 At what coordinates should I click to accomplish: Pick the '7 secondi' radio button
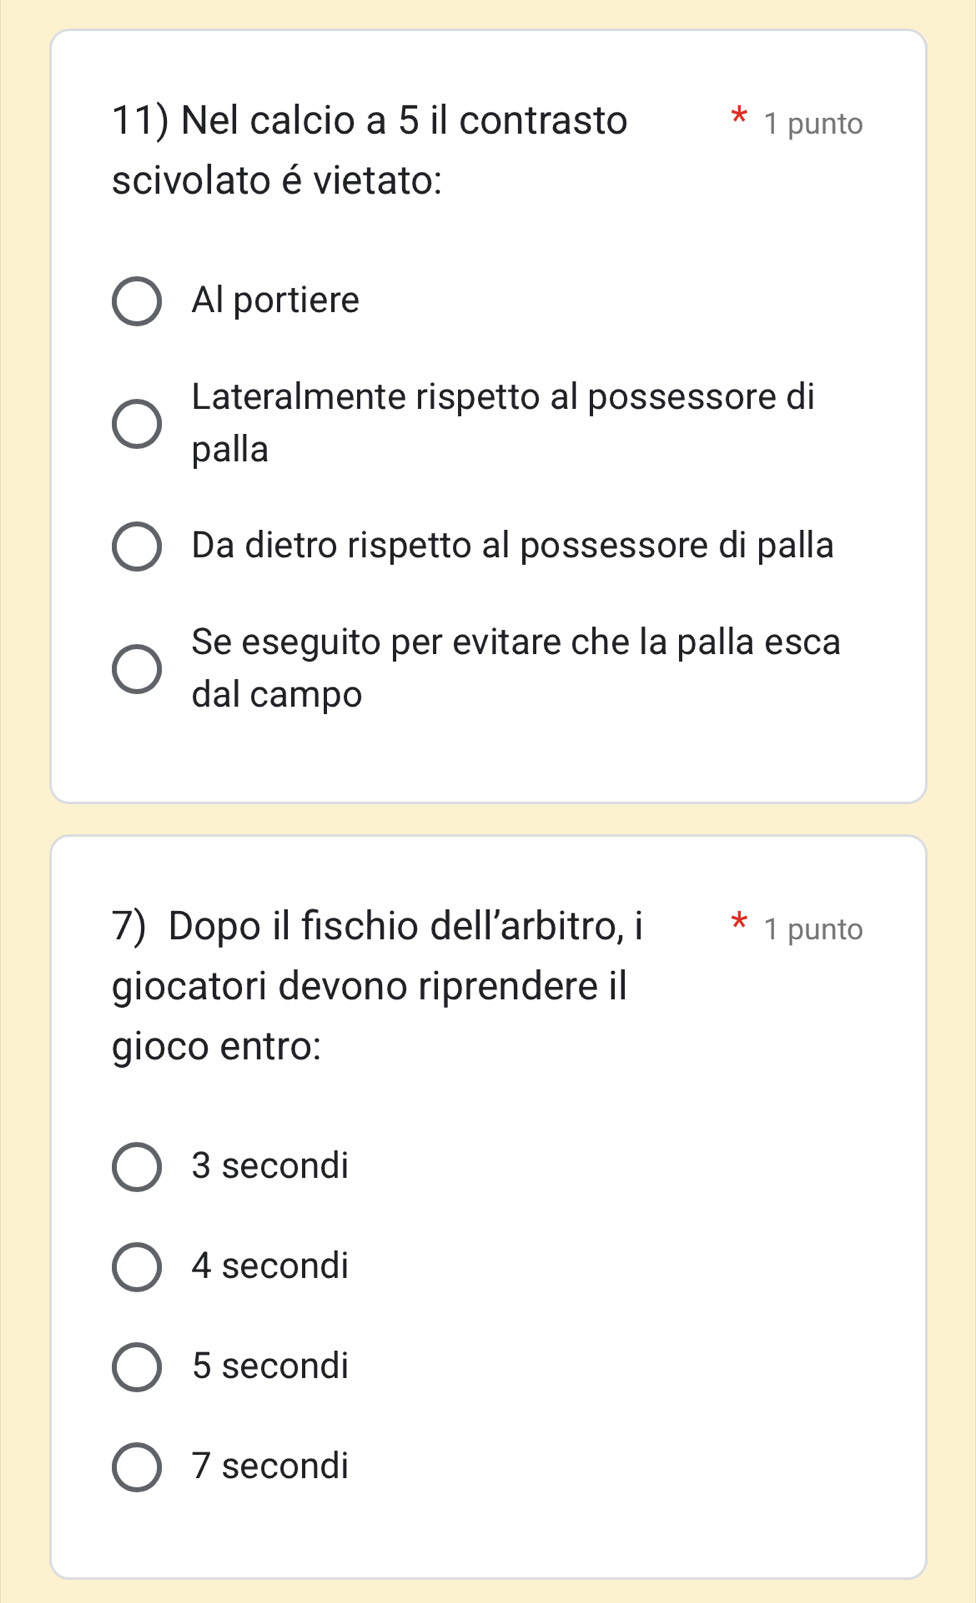click(136, 1467)
